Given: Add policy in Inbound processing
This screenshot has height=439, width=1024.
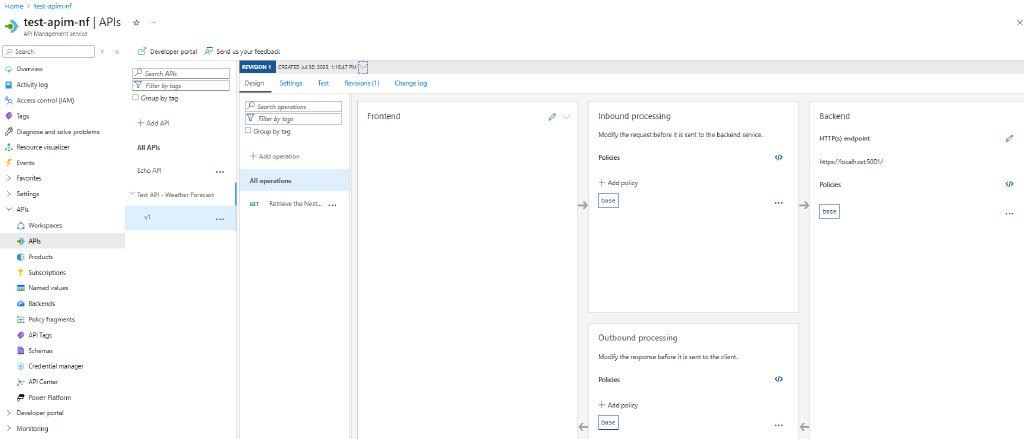Looking at the screenshot, I should click(x=618, y=183).
